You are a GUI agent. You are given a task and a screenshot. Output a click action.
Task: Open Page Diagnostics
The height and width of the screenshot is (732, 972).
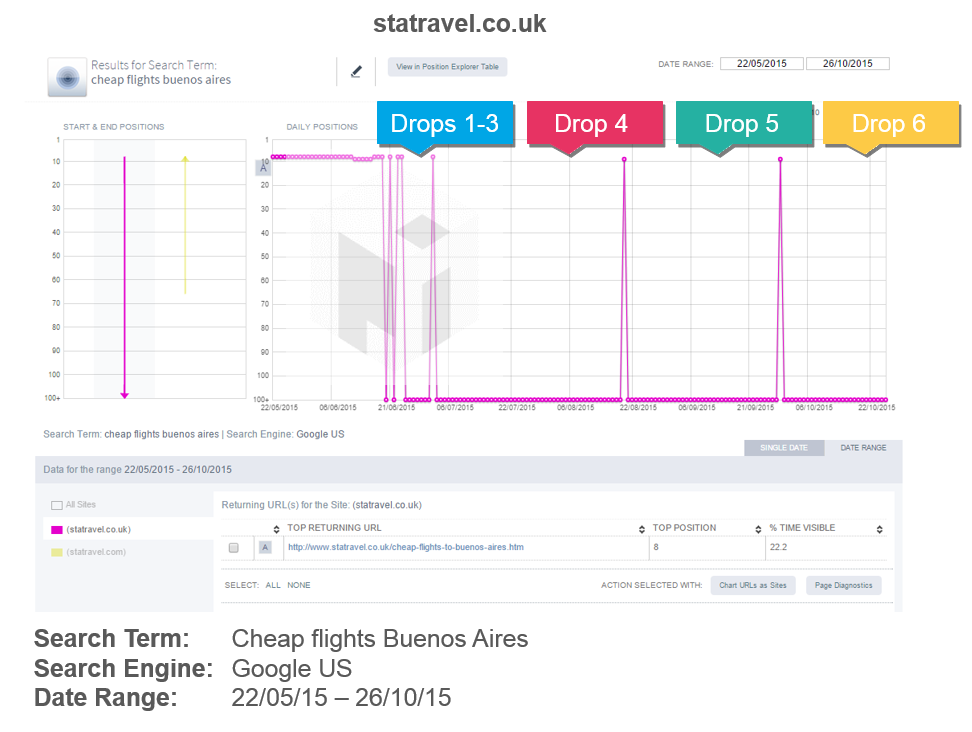843,585
